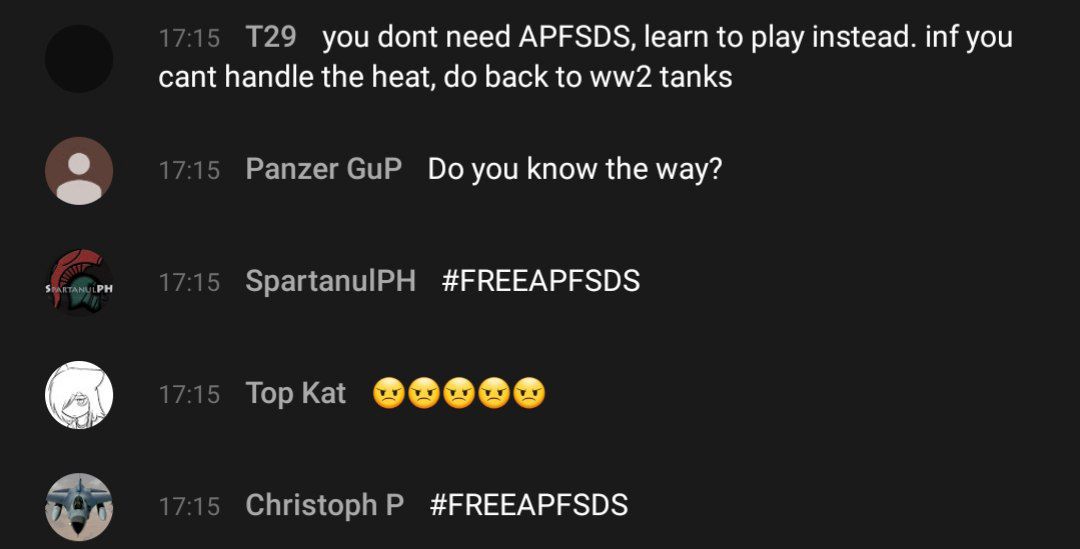The image size is (1080, 549).
Task: Click T29's message about APFSDS
Action: pyautogui.click(x=585, y=56)
